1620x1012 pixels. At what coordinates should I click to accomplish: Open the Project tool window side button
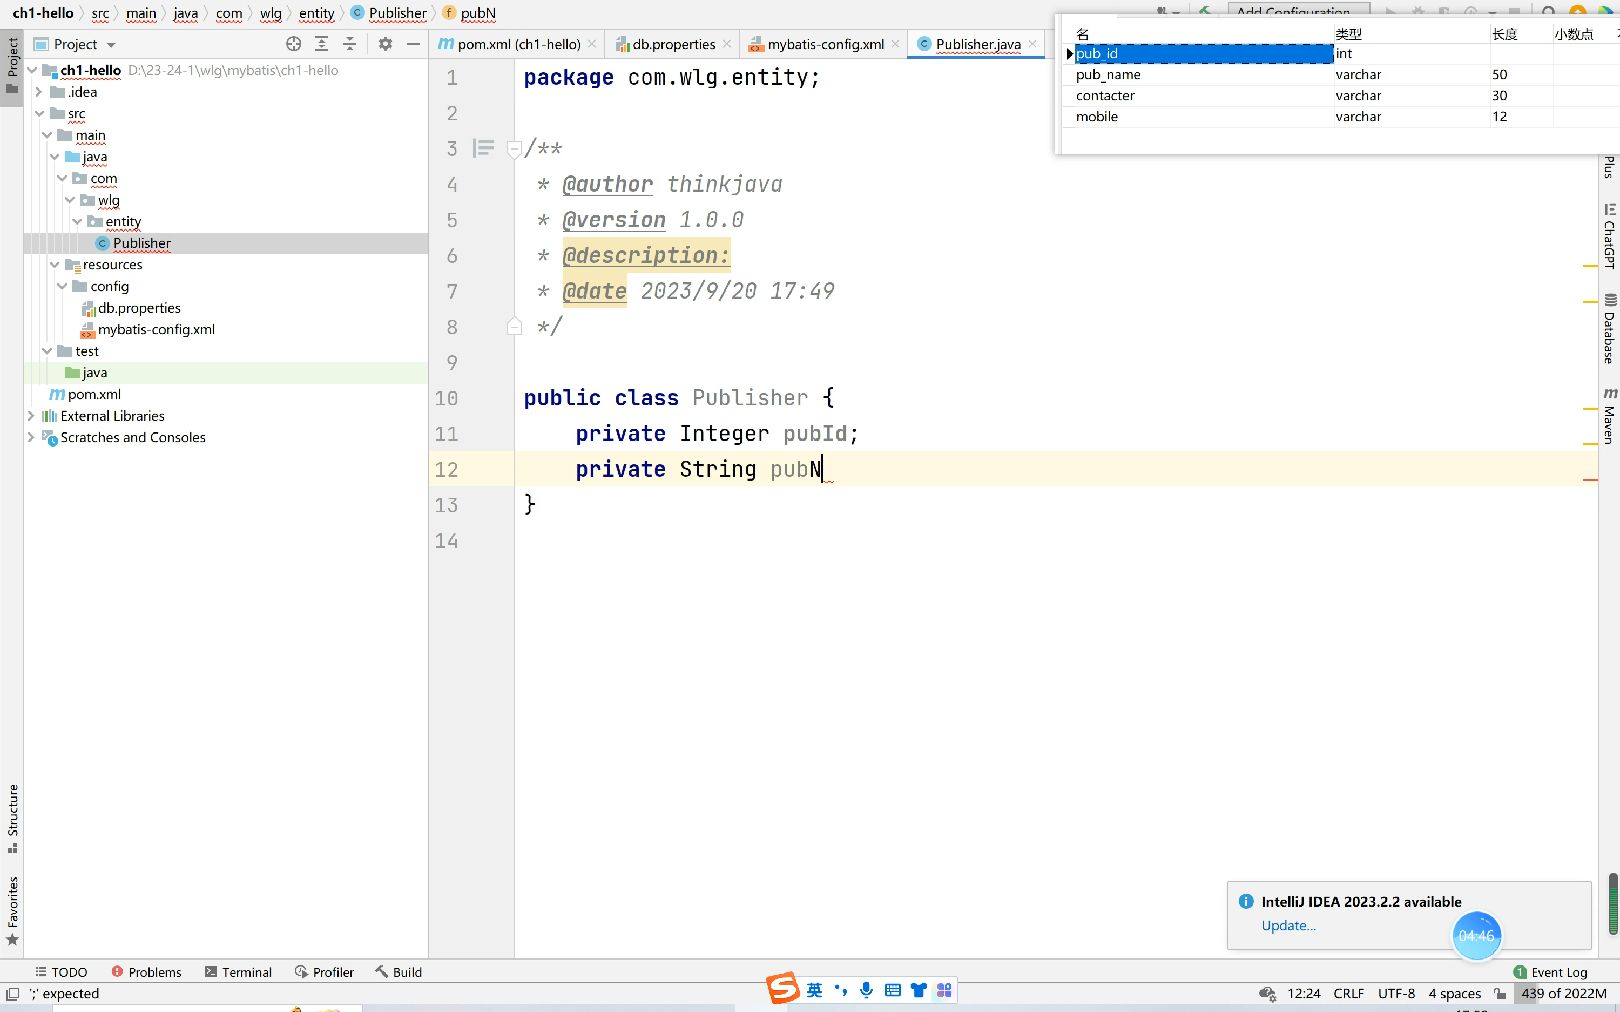point(12,65)
